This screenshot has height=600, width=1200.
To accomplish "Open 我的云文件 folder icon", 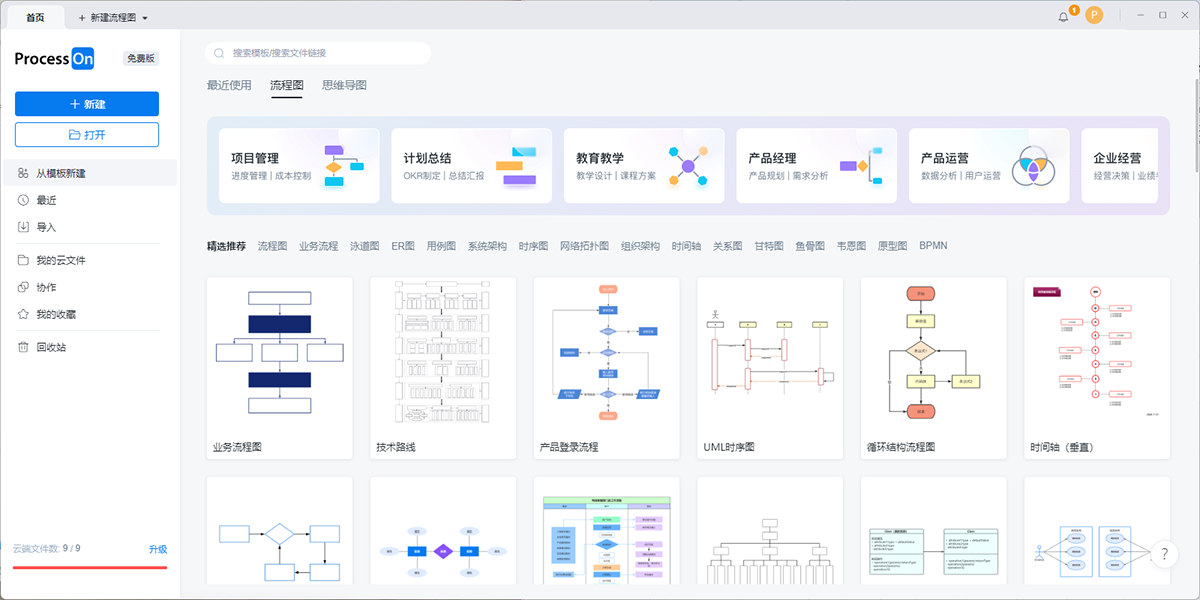I will tap(22, 260).
